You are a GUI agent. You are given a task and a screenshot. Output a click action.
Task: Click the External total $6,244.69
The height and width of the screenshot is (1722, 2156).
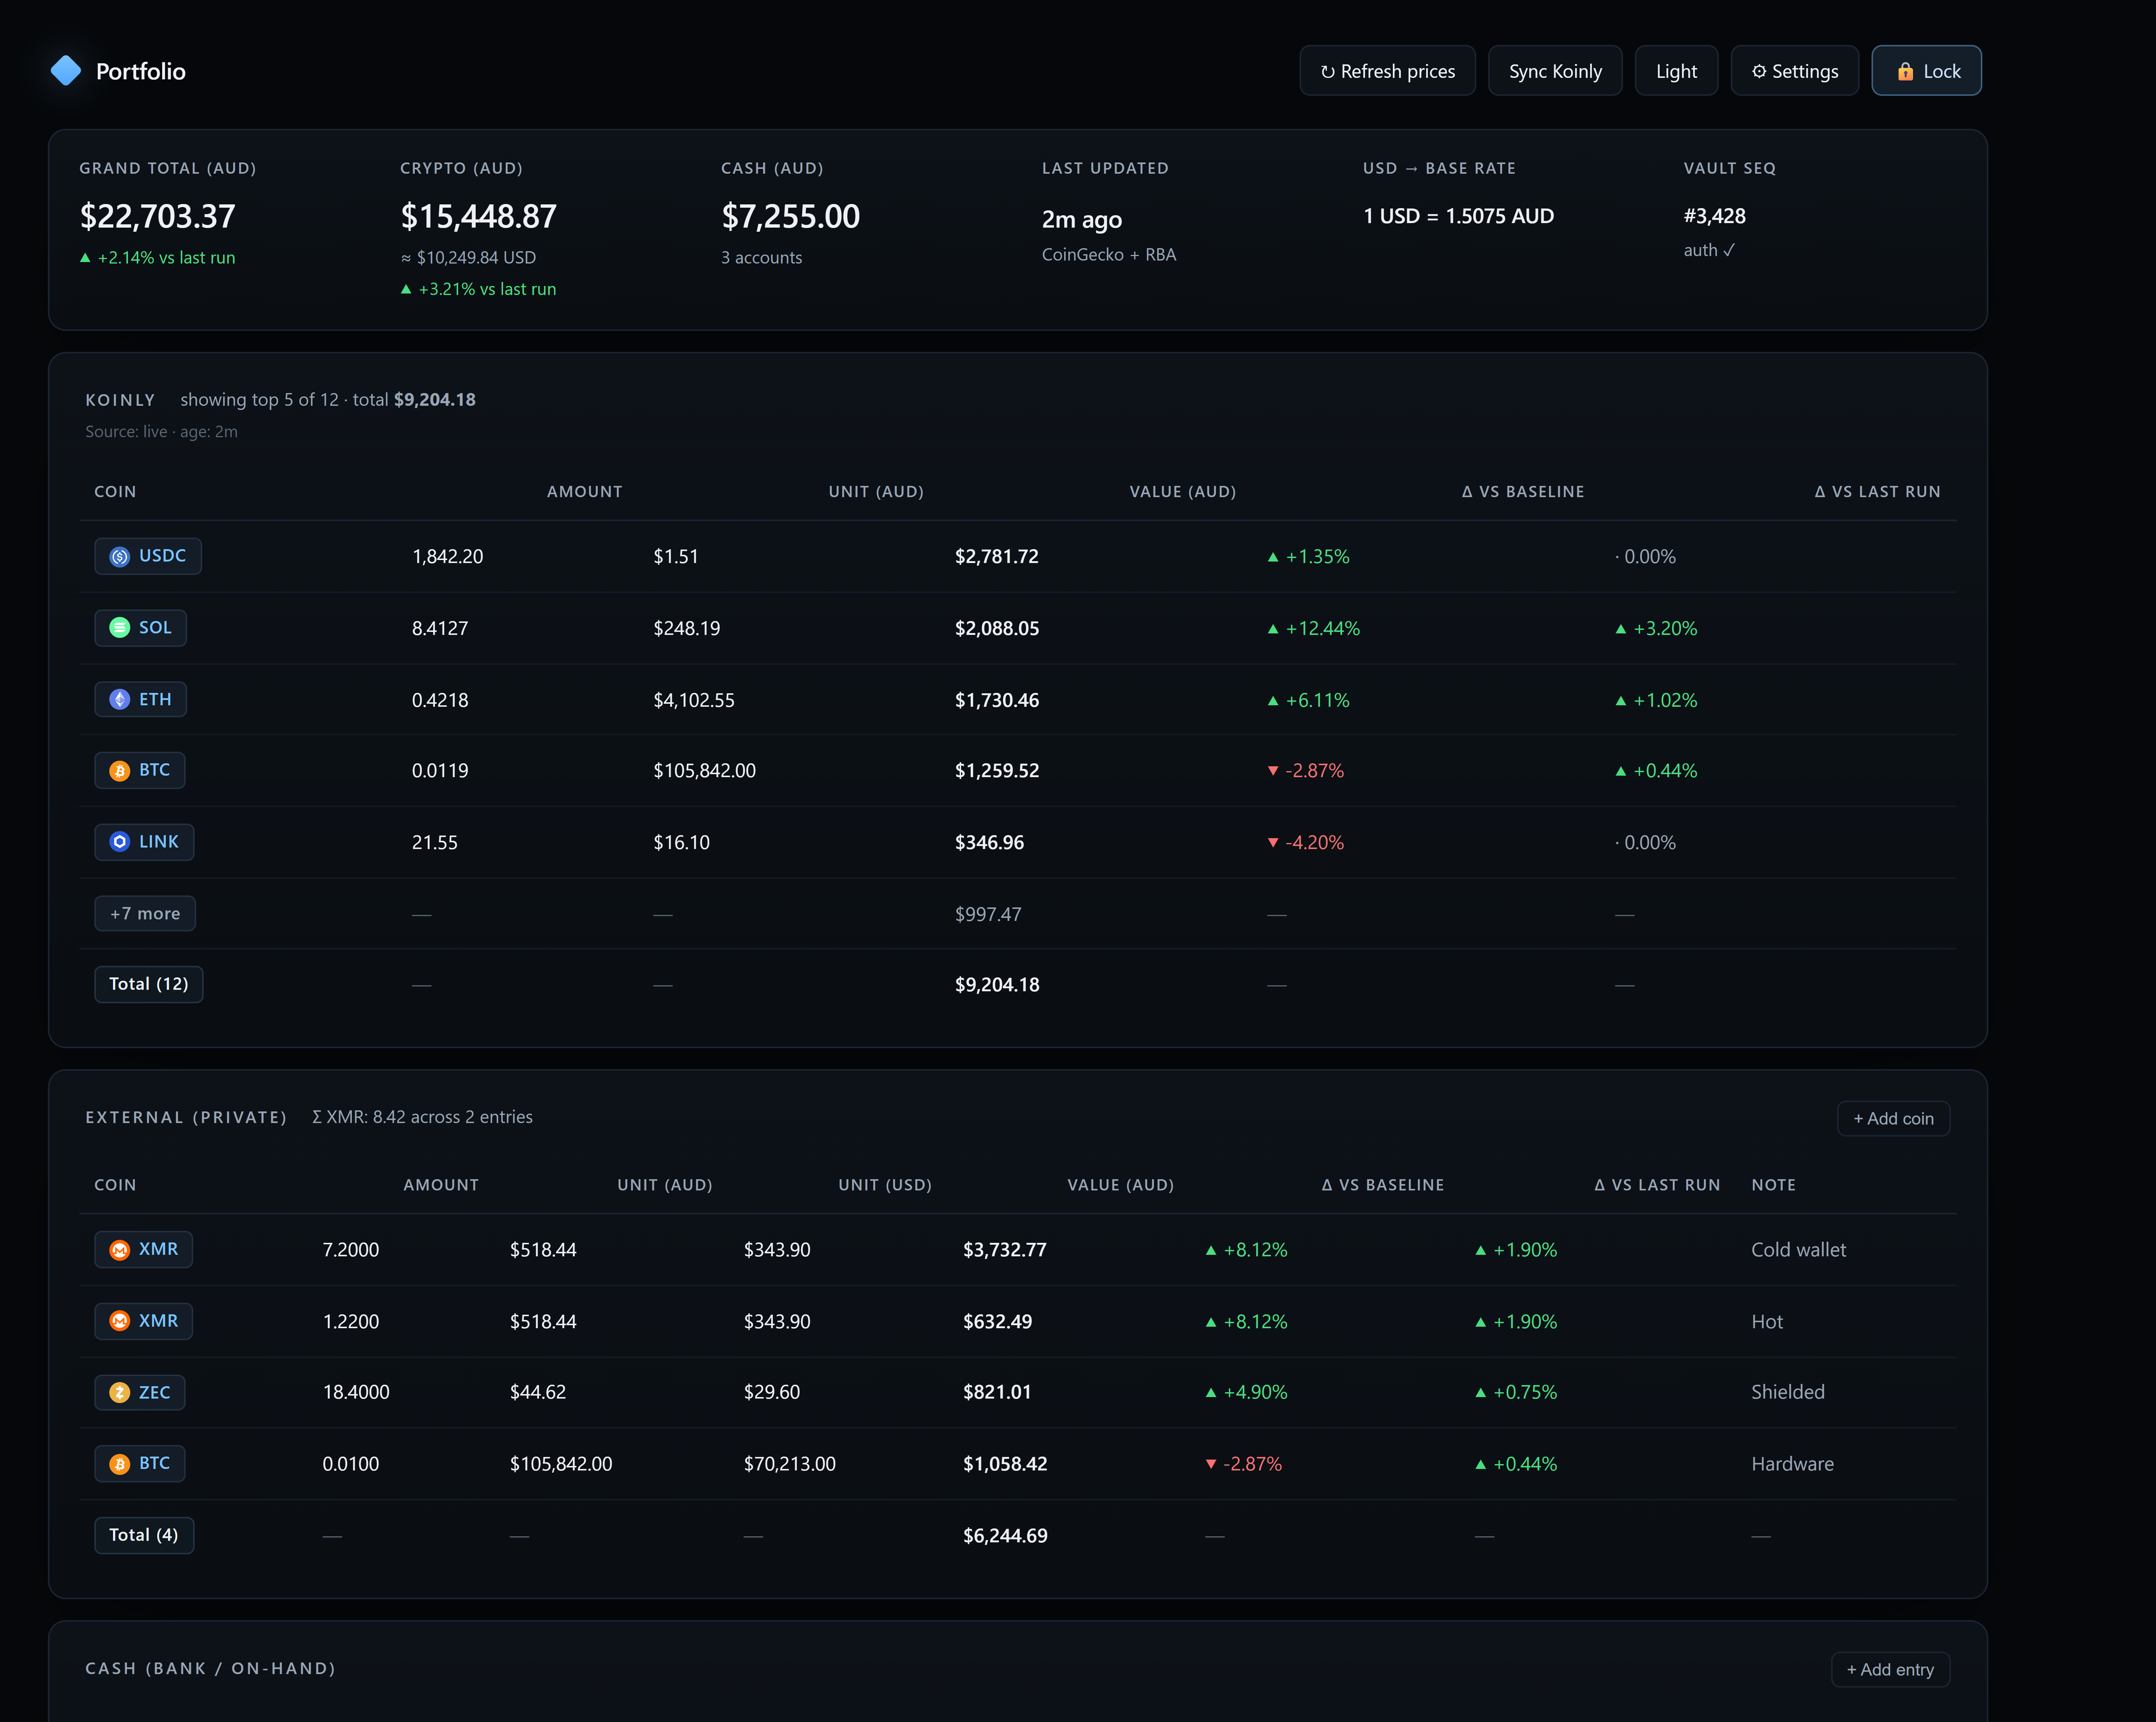click(x=1005, y=1536)
